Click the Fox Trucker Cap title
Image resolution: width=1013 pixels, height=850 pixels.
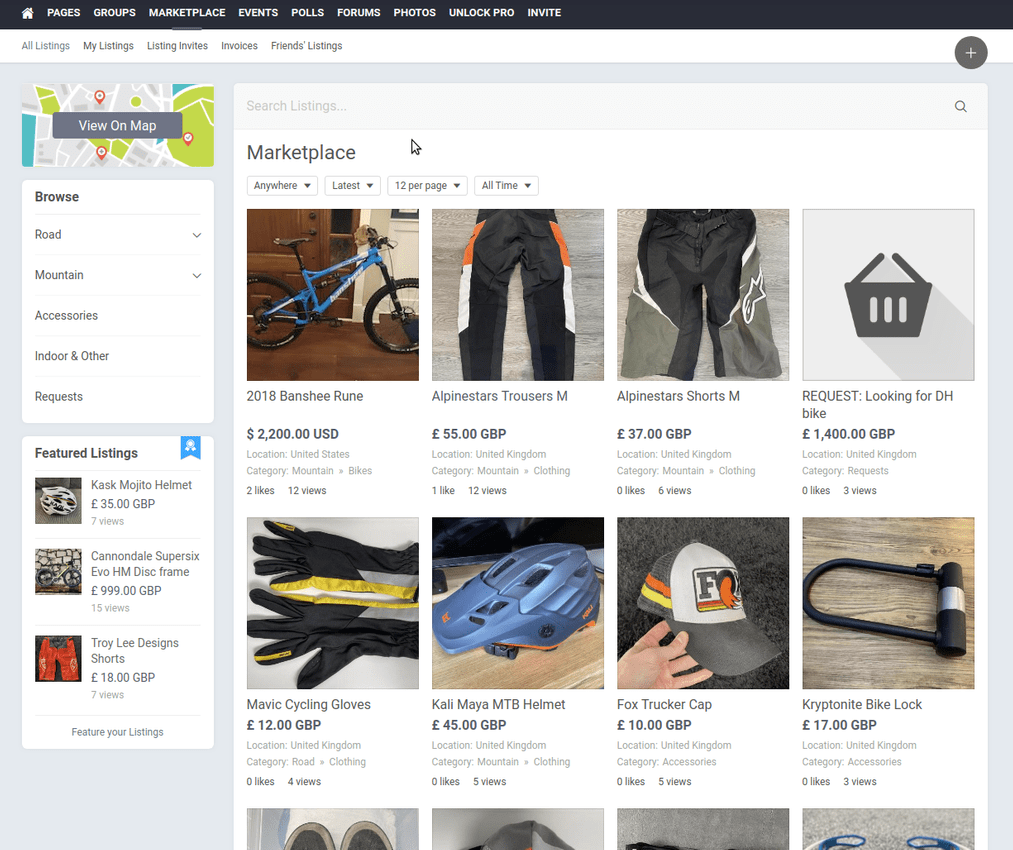(664, 705)
